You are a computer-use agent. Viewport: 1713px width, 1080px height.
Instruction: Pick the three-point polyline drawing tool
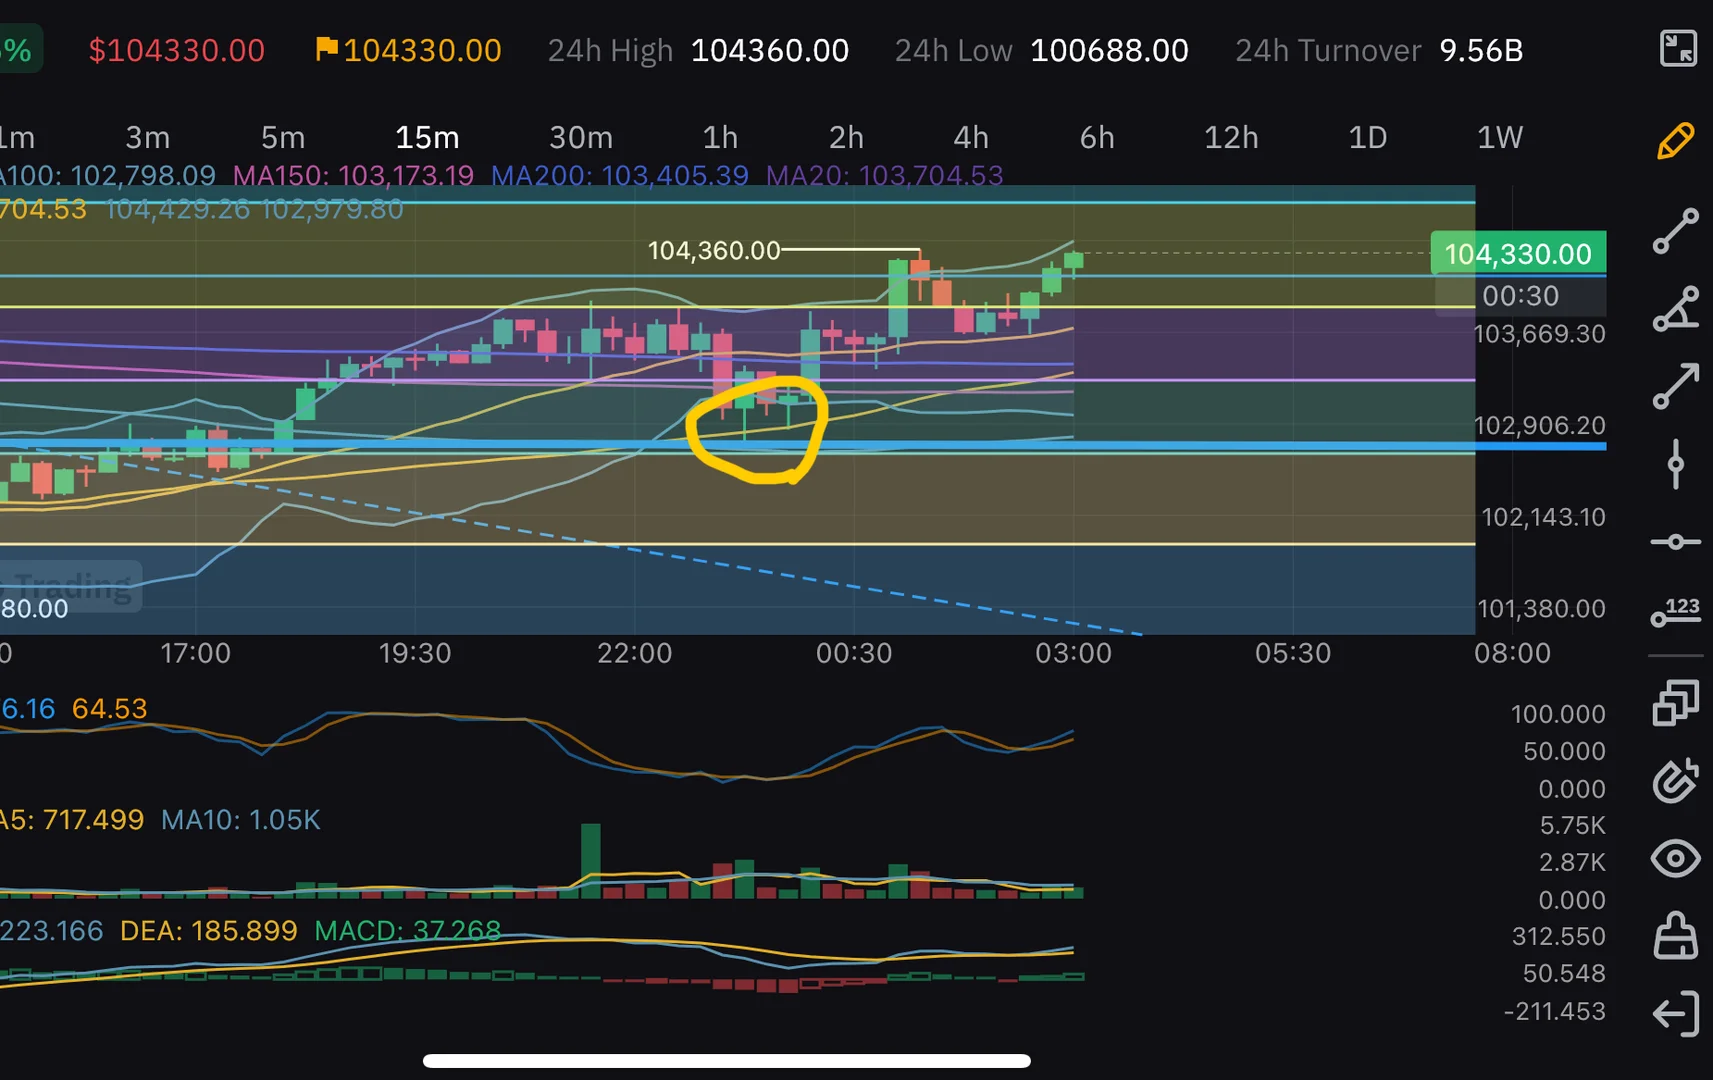[1676, 308]
